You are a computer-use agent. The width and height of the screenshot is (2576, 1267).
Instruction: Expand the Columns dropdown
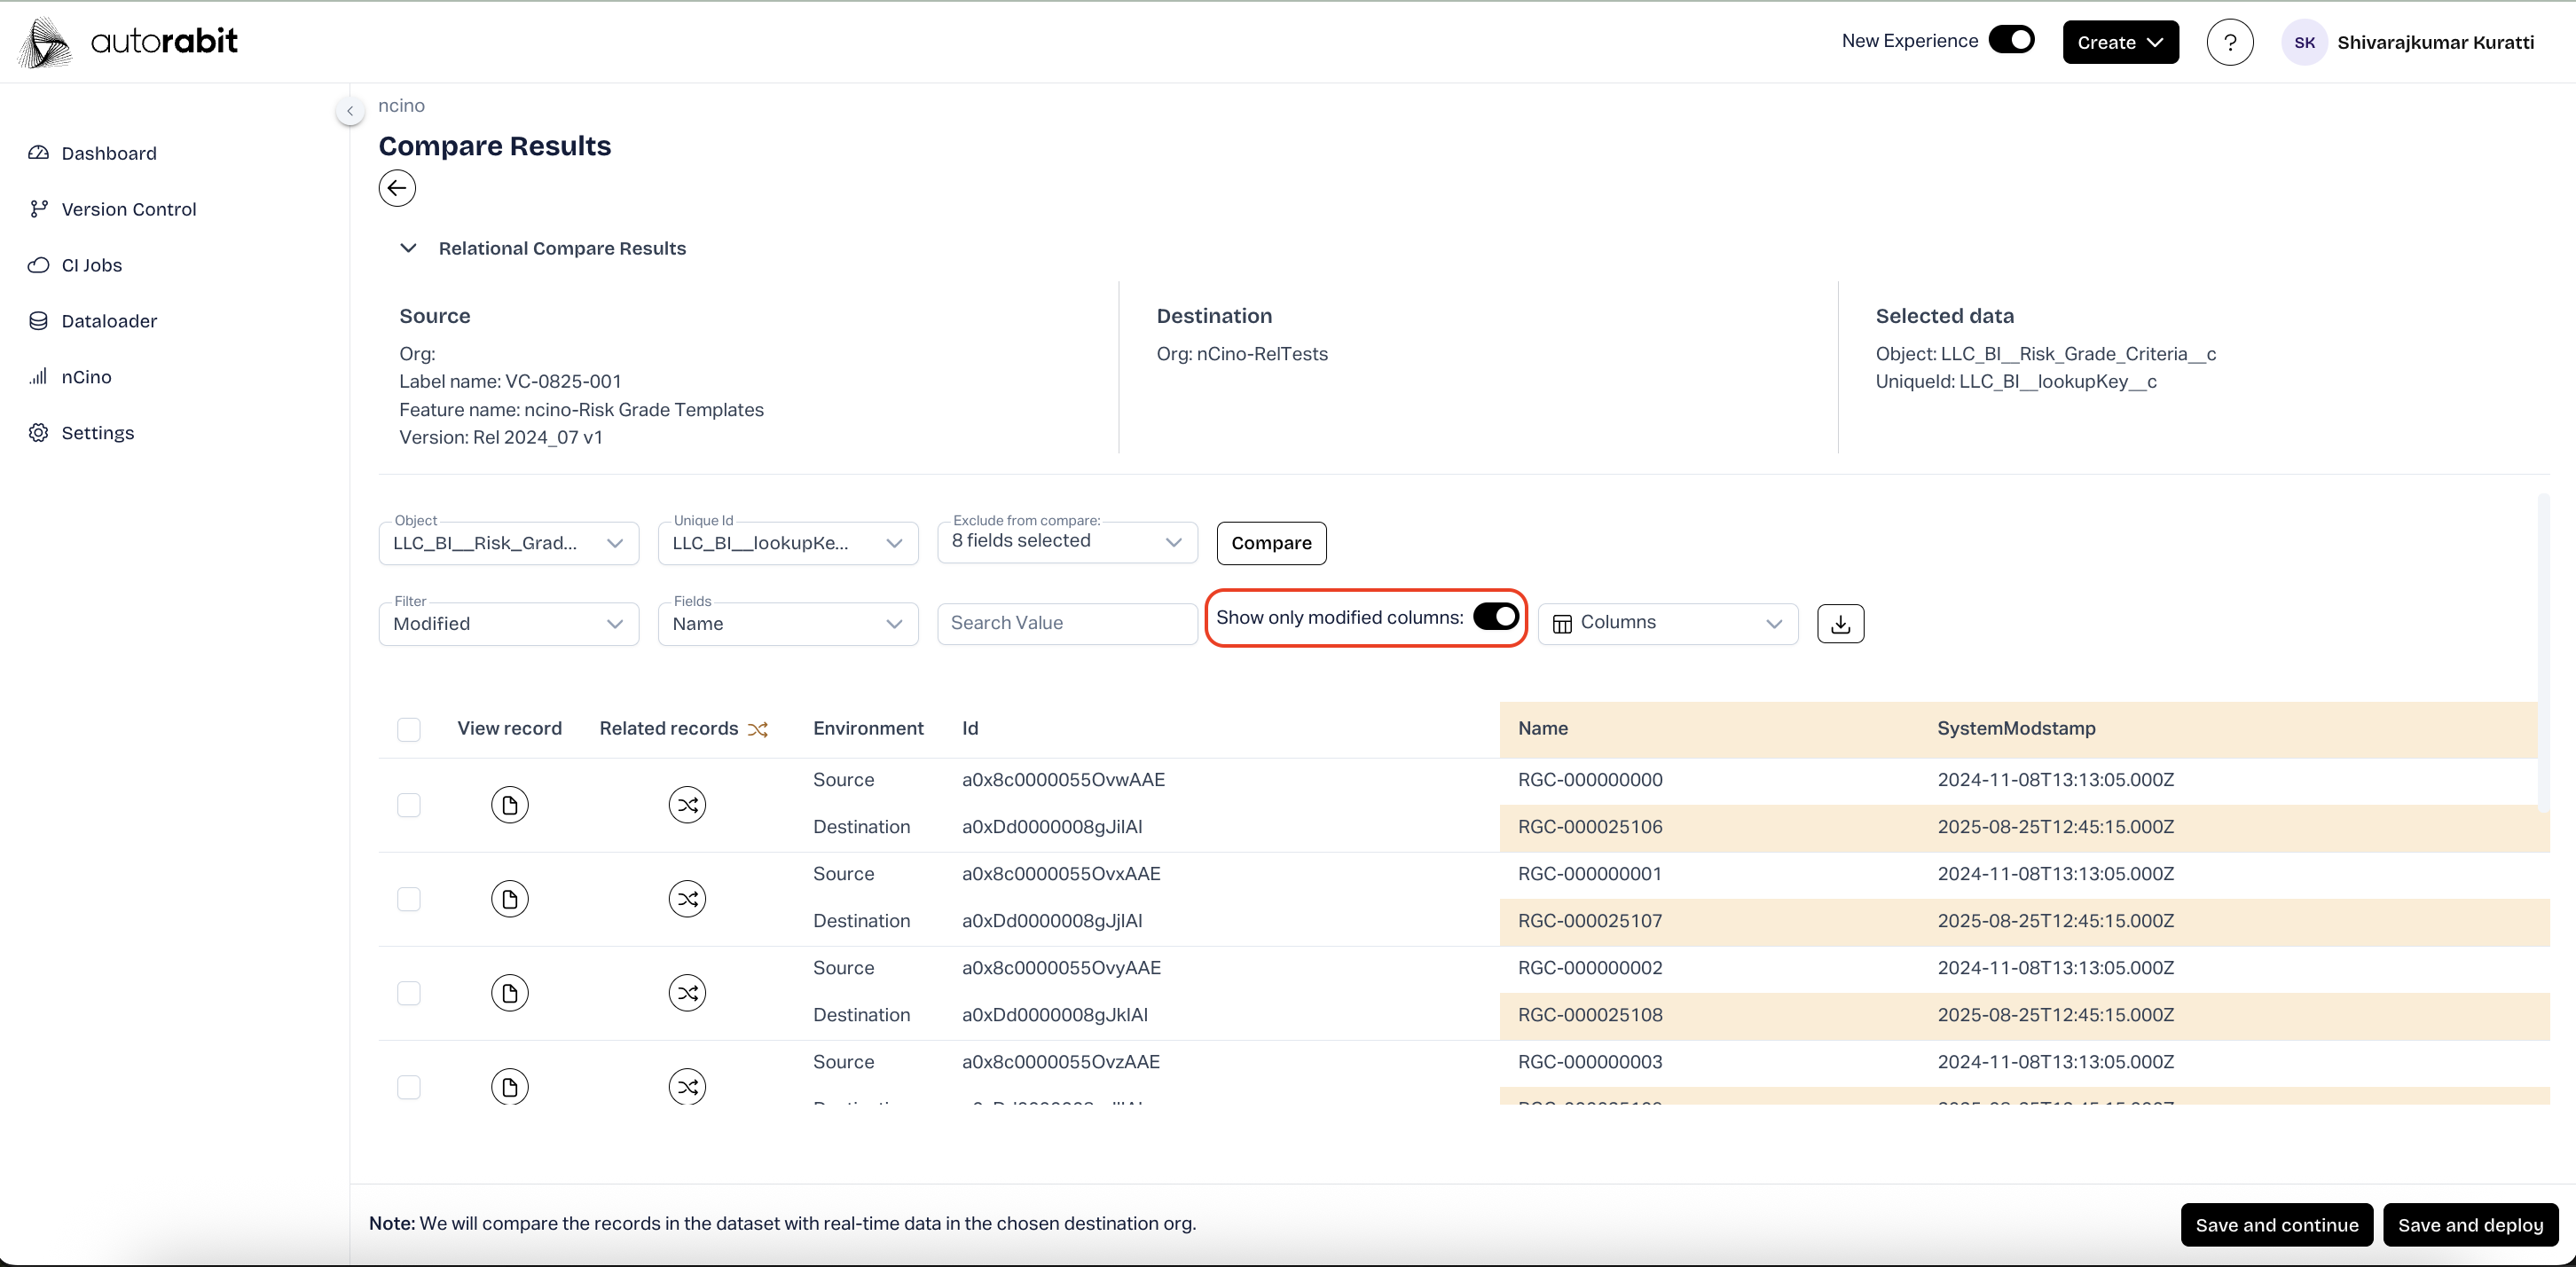coord(1667,623)
